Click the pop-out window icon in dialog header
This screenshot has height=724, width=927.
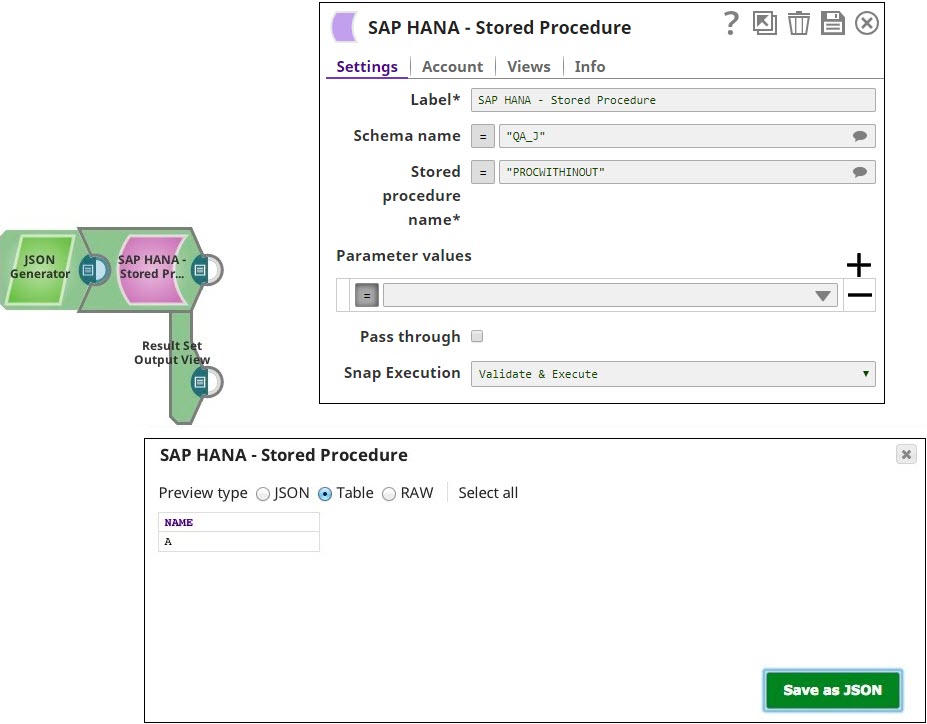pyautogui.click(x=764, y=24)
